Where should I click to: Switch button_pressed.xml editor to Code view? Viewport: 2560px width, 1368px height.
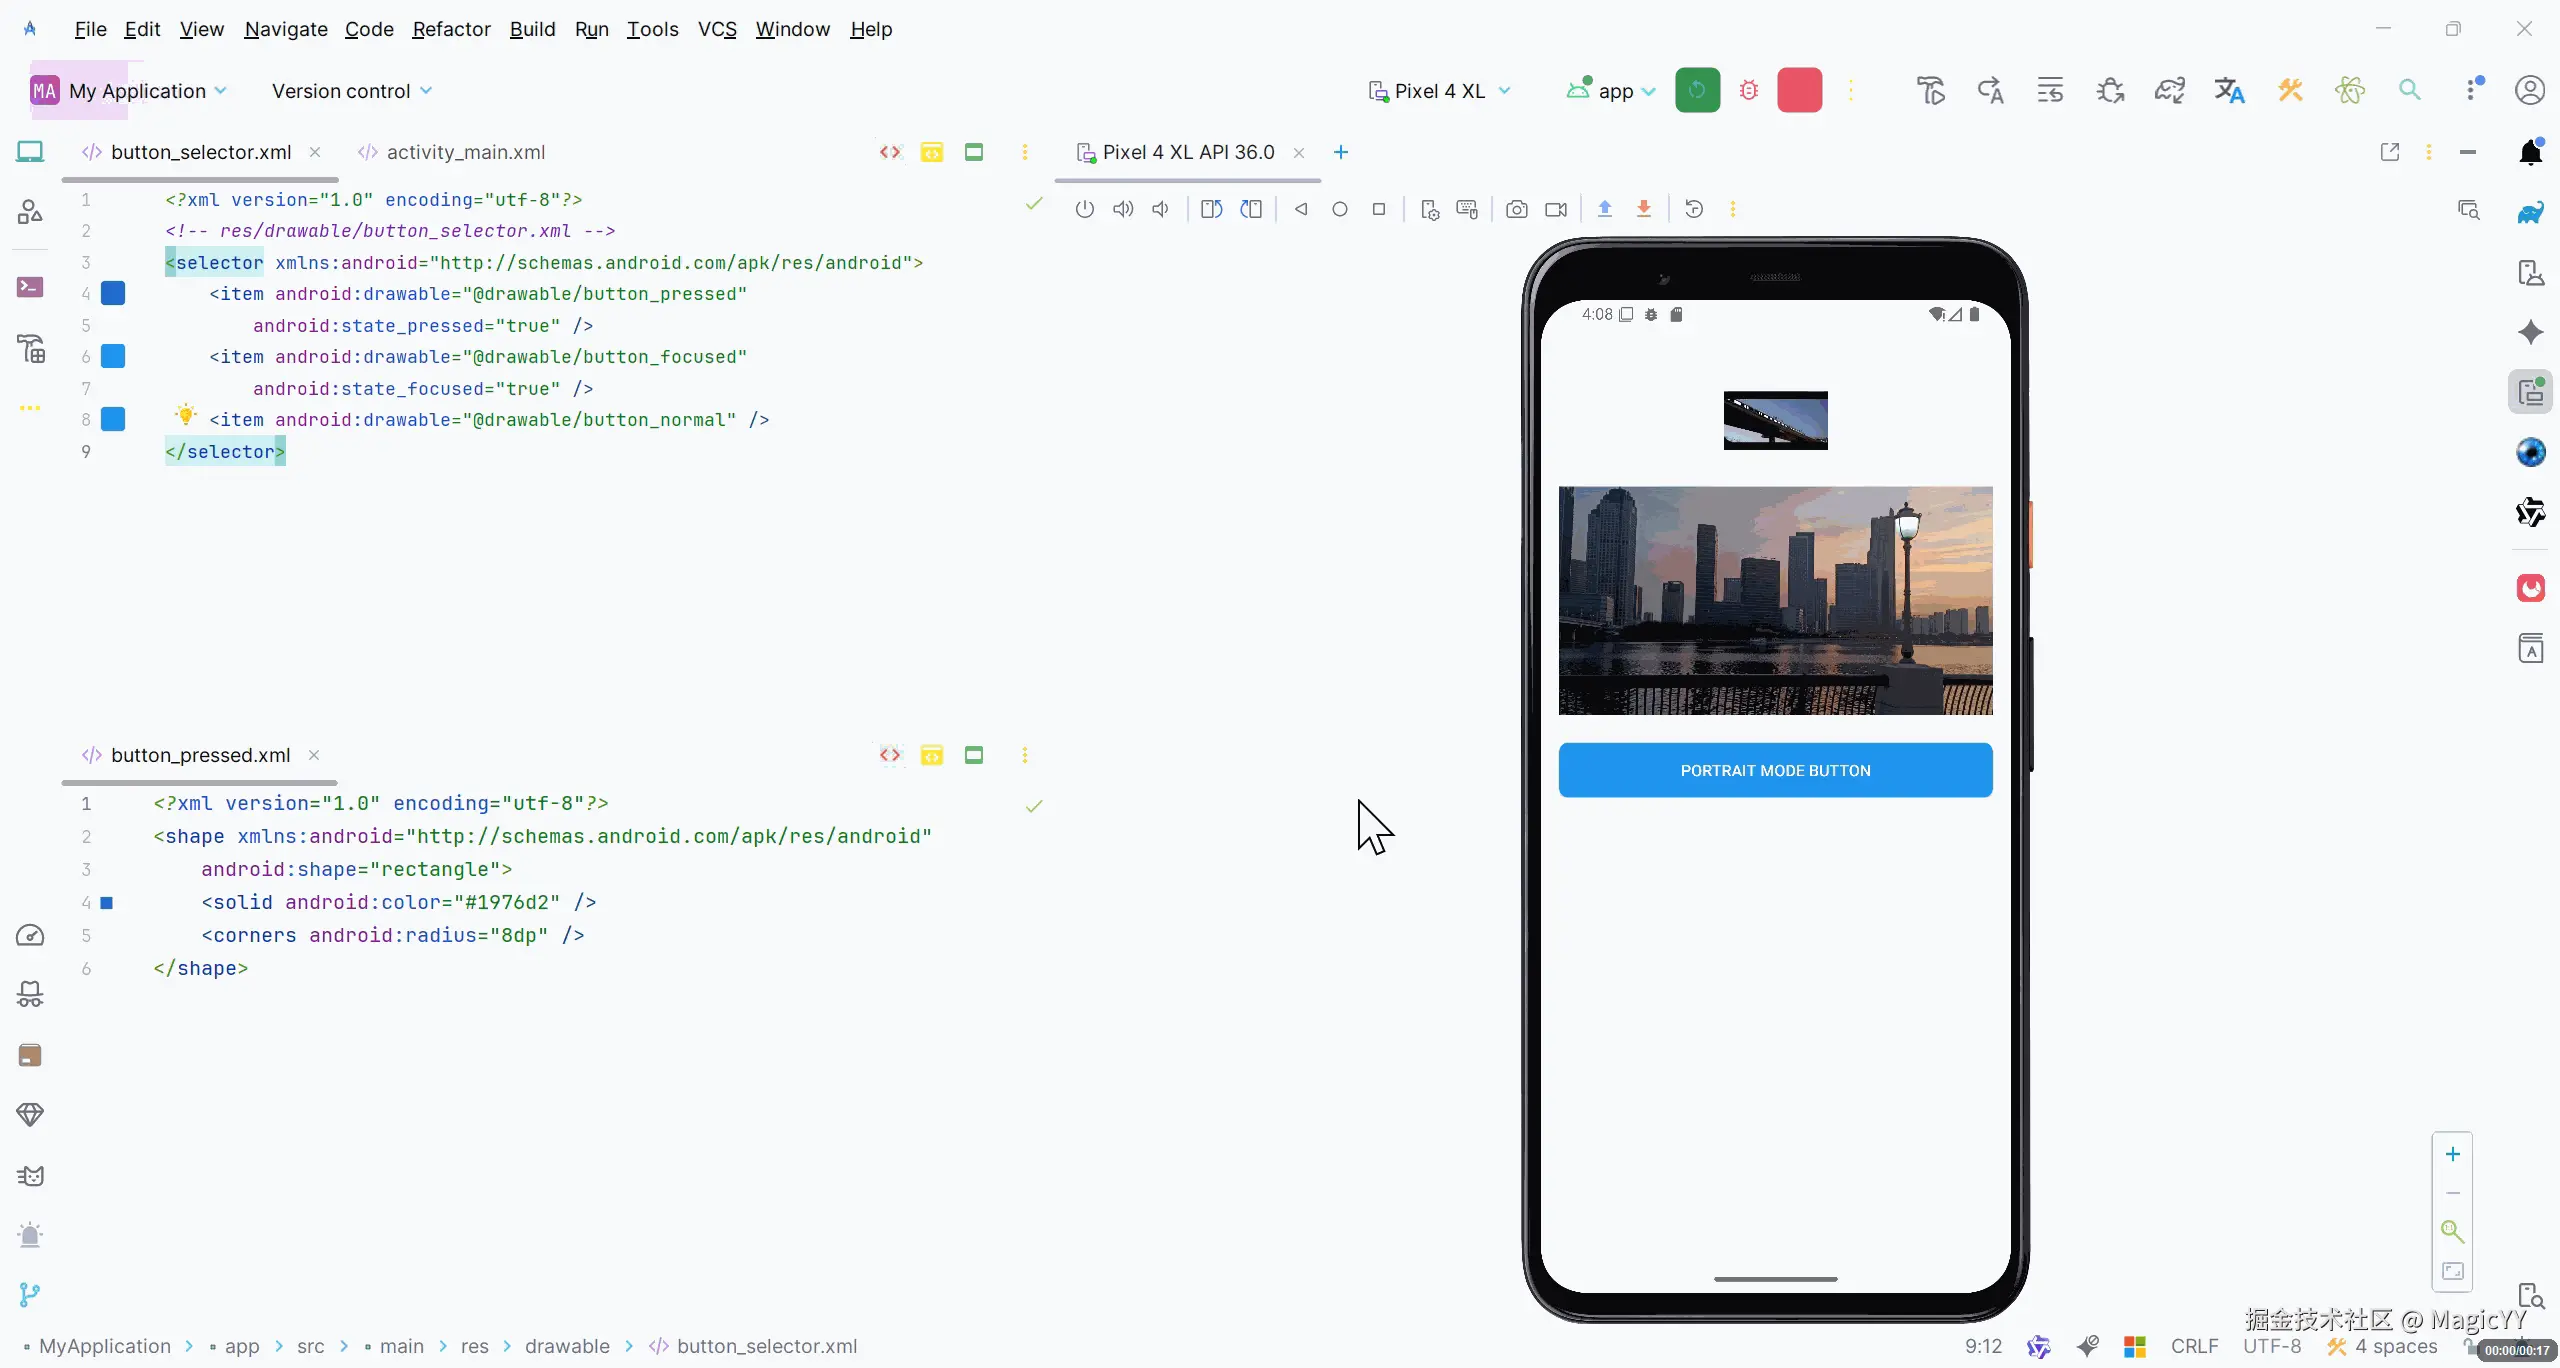[889, 755]
